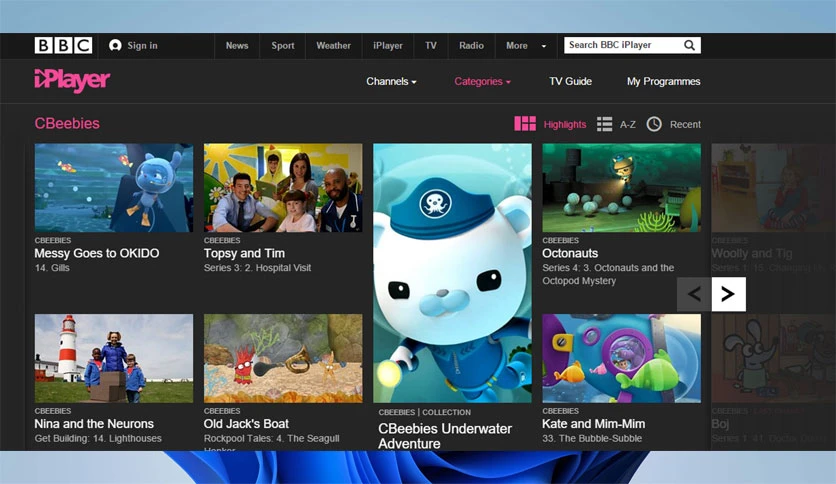Click '33. The Bubble-Subble' episode text
The height and width of the screenshot is (484, 836).
click(592, 438)
